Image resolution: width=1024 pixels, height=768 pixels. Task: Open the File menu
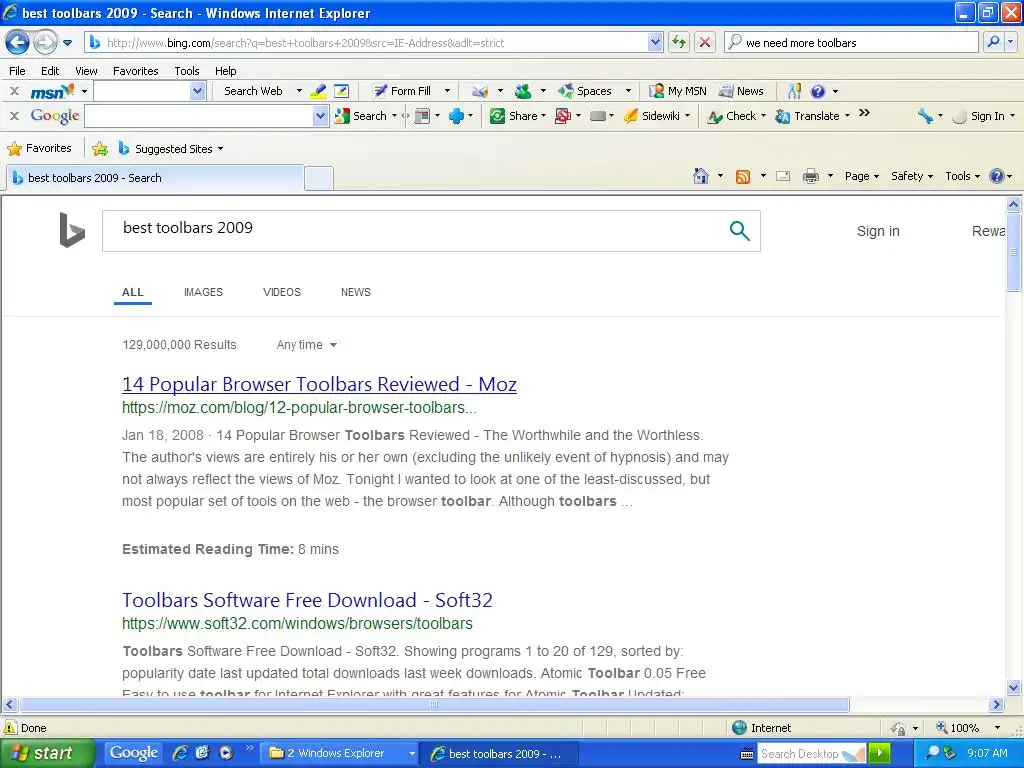[x=18, y=71]
